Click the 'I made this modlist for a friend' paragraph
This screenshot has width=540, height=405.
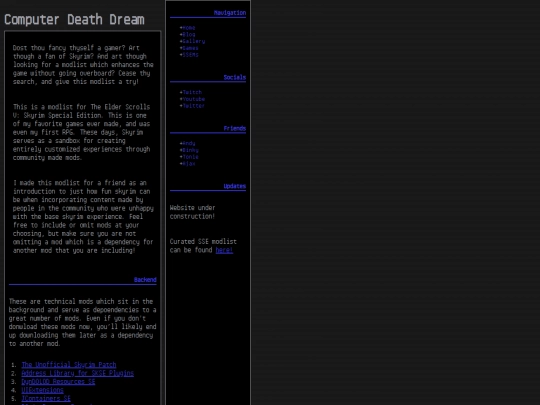point(83,217)
